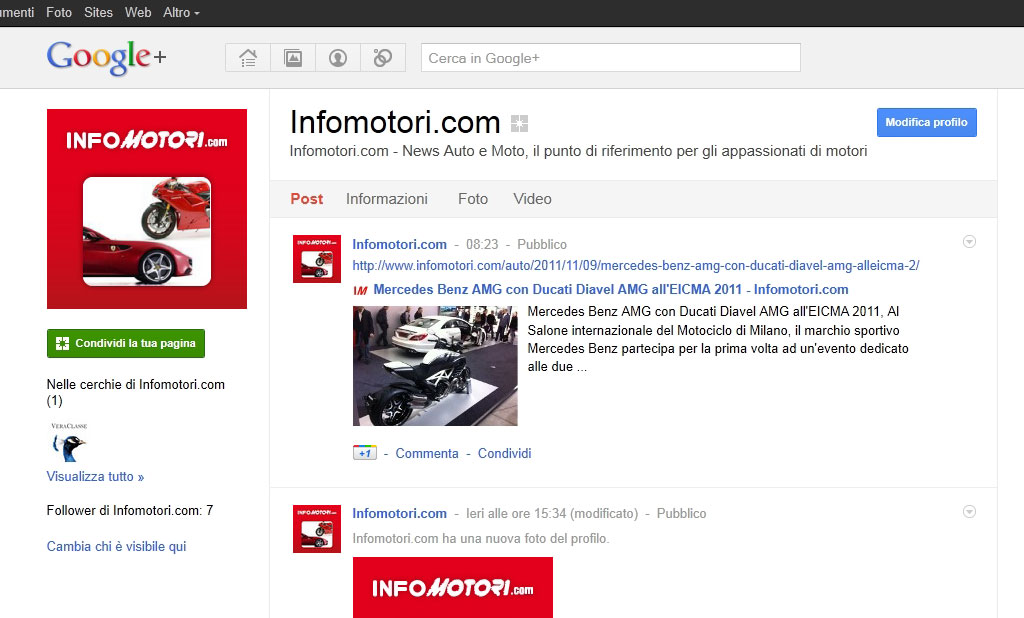Screen dimensions: 1024x618
Task: Open the Mercedes Ducati Diavel post thumbnail
Action: click(x=435, y=366)
